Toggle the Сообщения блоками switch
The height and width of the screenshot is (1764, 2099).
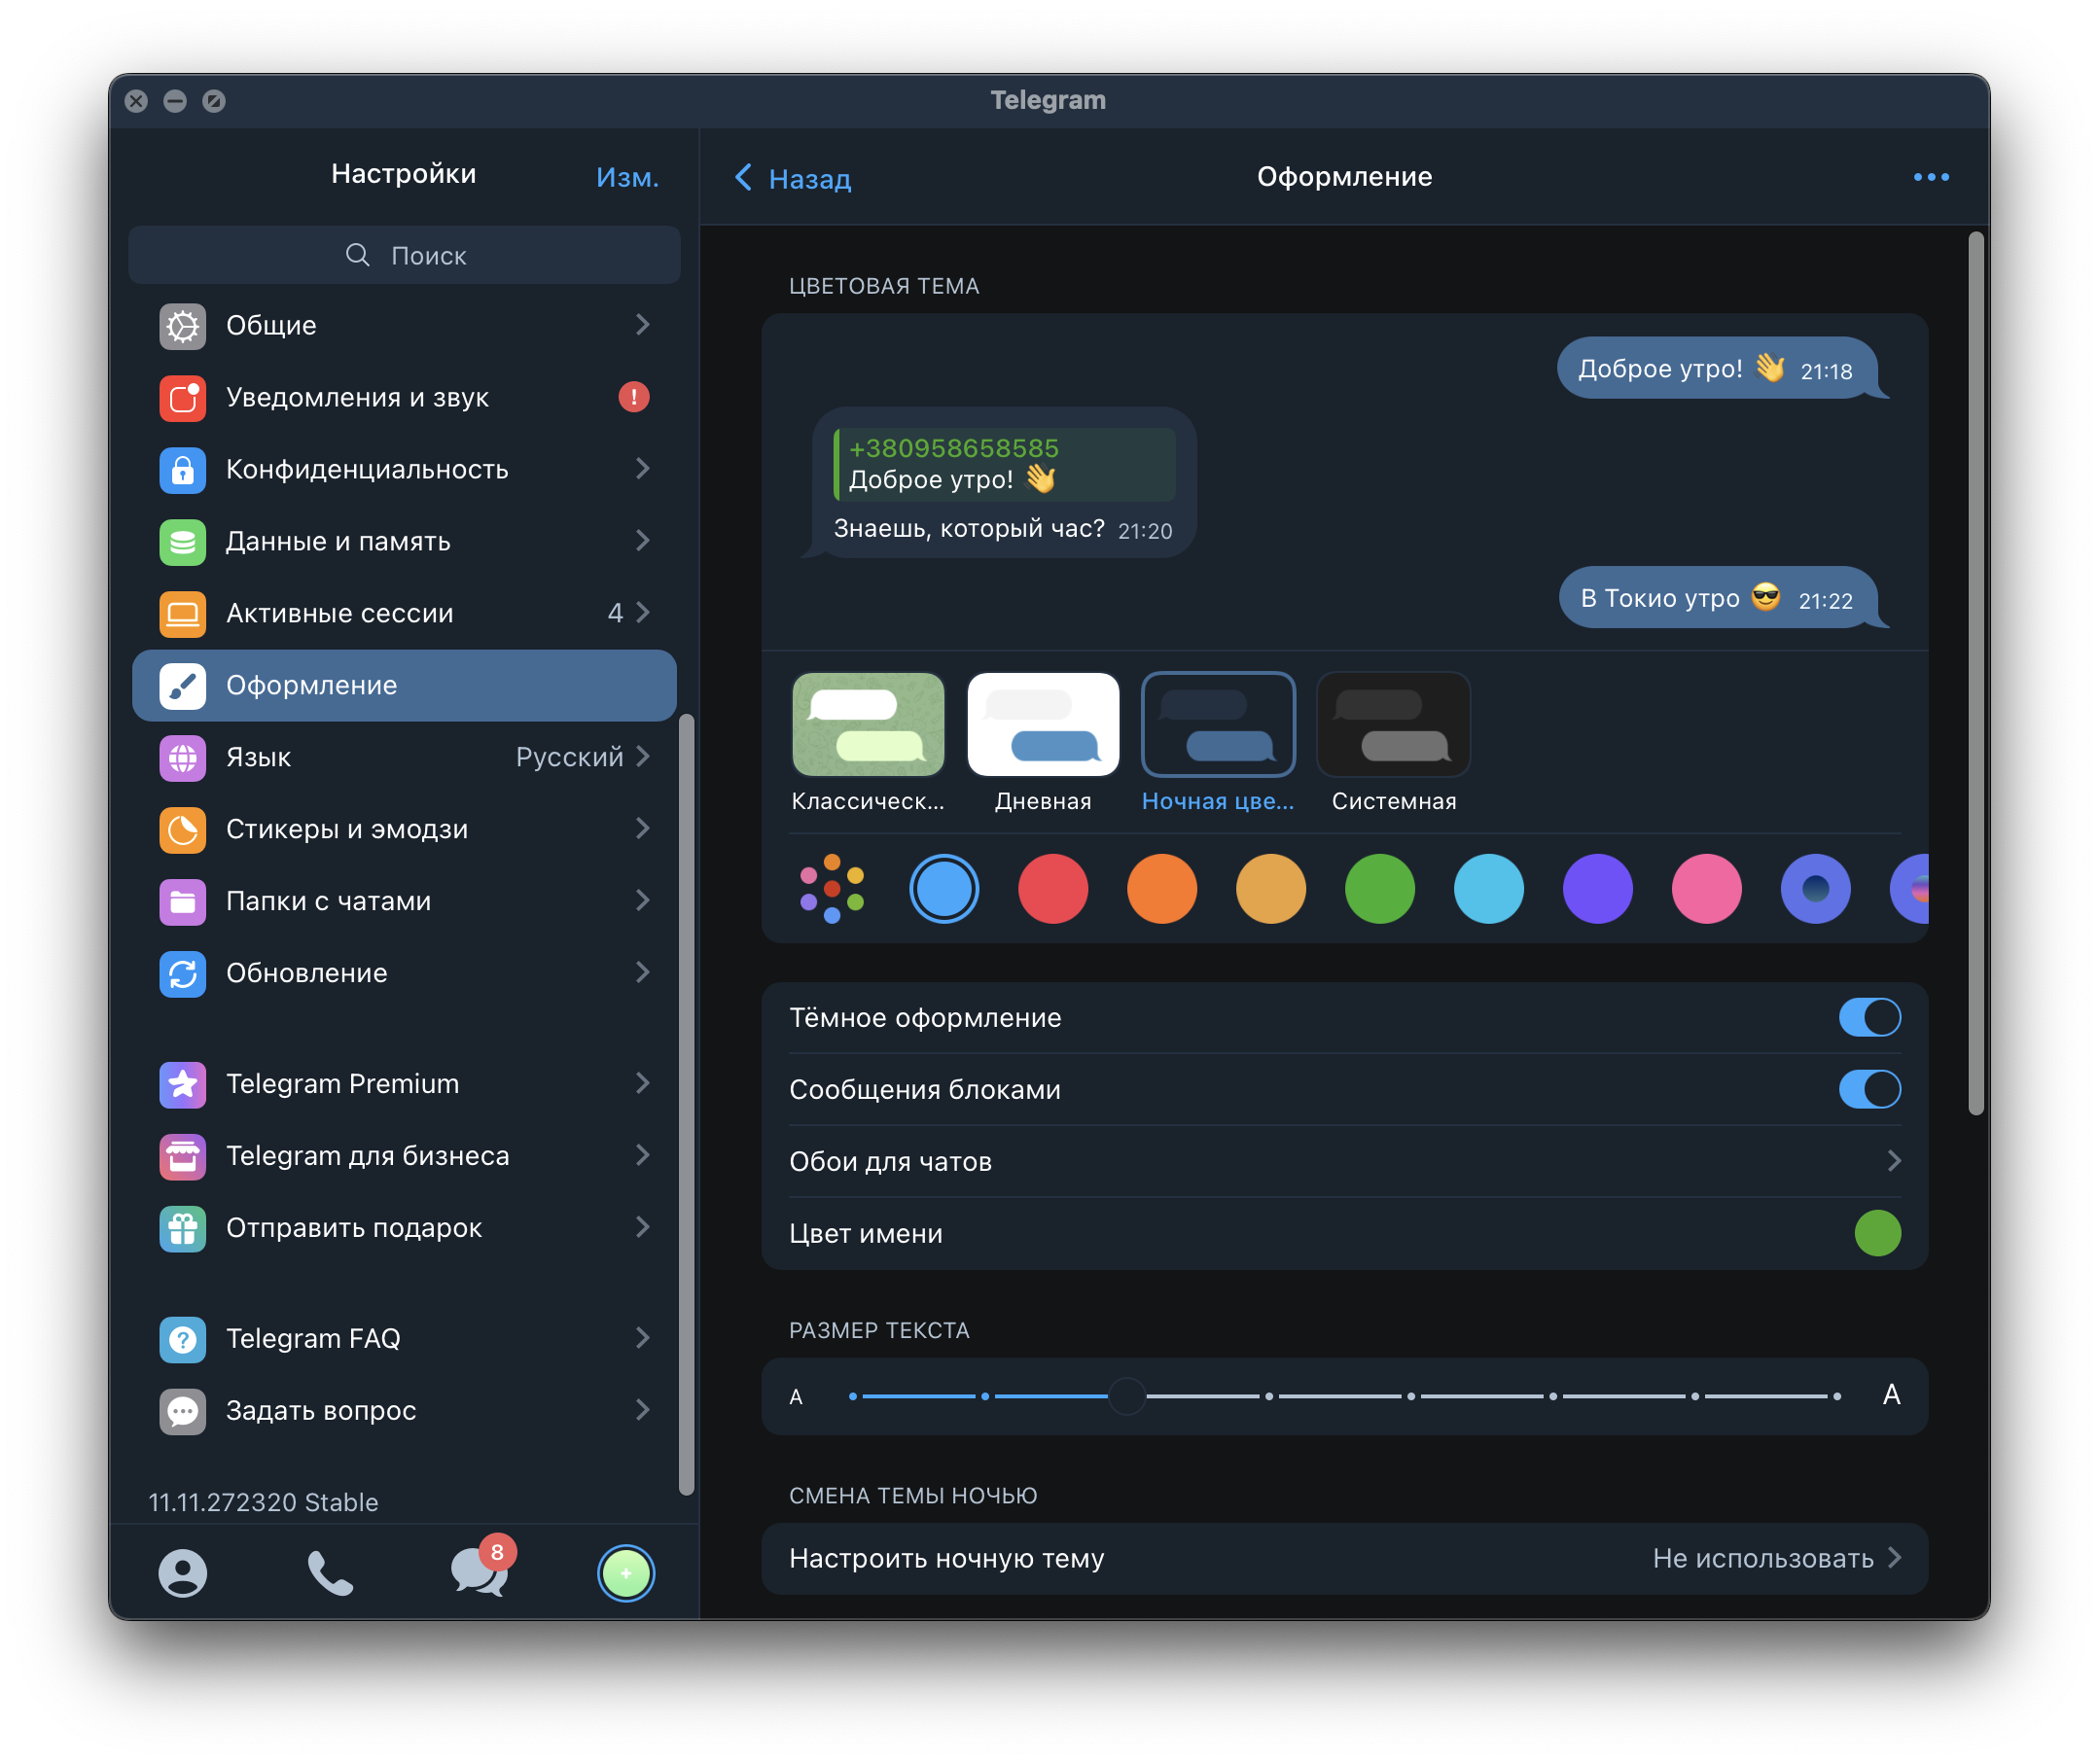[x=1870, y=1090]
